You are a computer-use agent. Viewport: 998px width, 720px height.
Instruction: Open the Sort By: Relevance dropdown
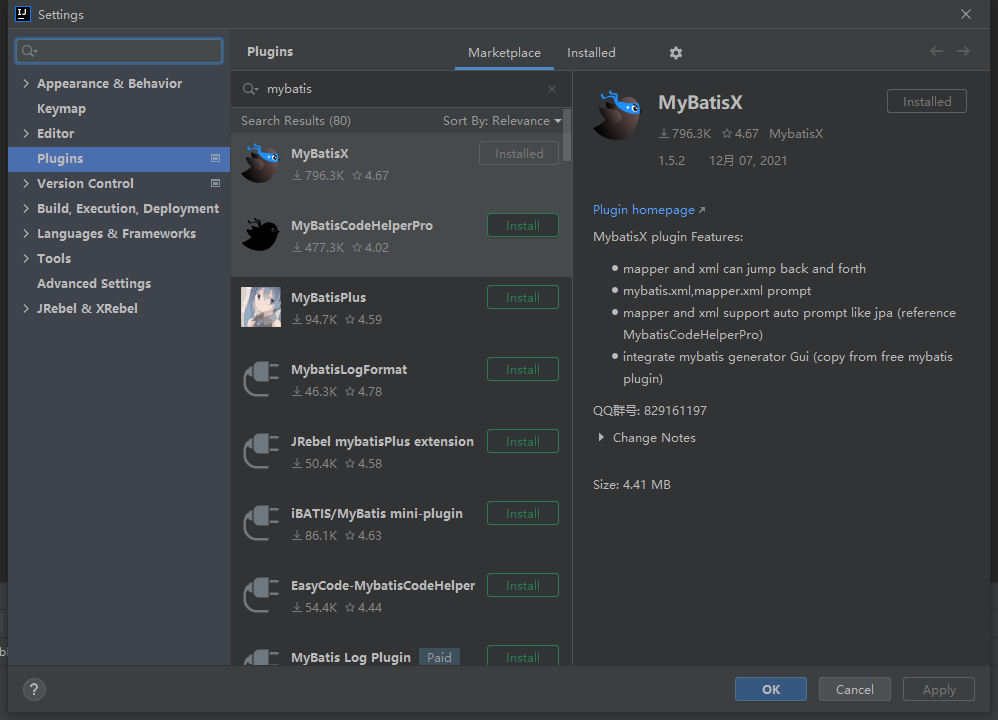click(502, 121)
